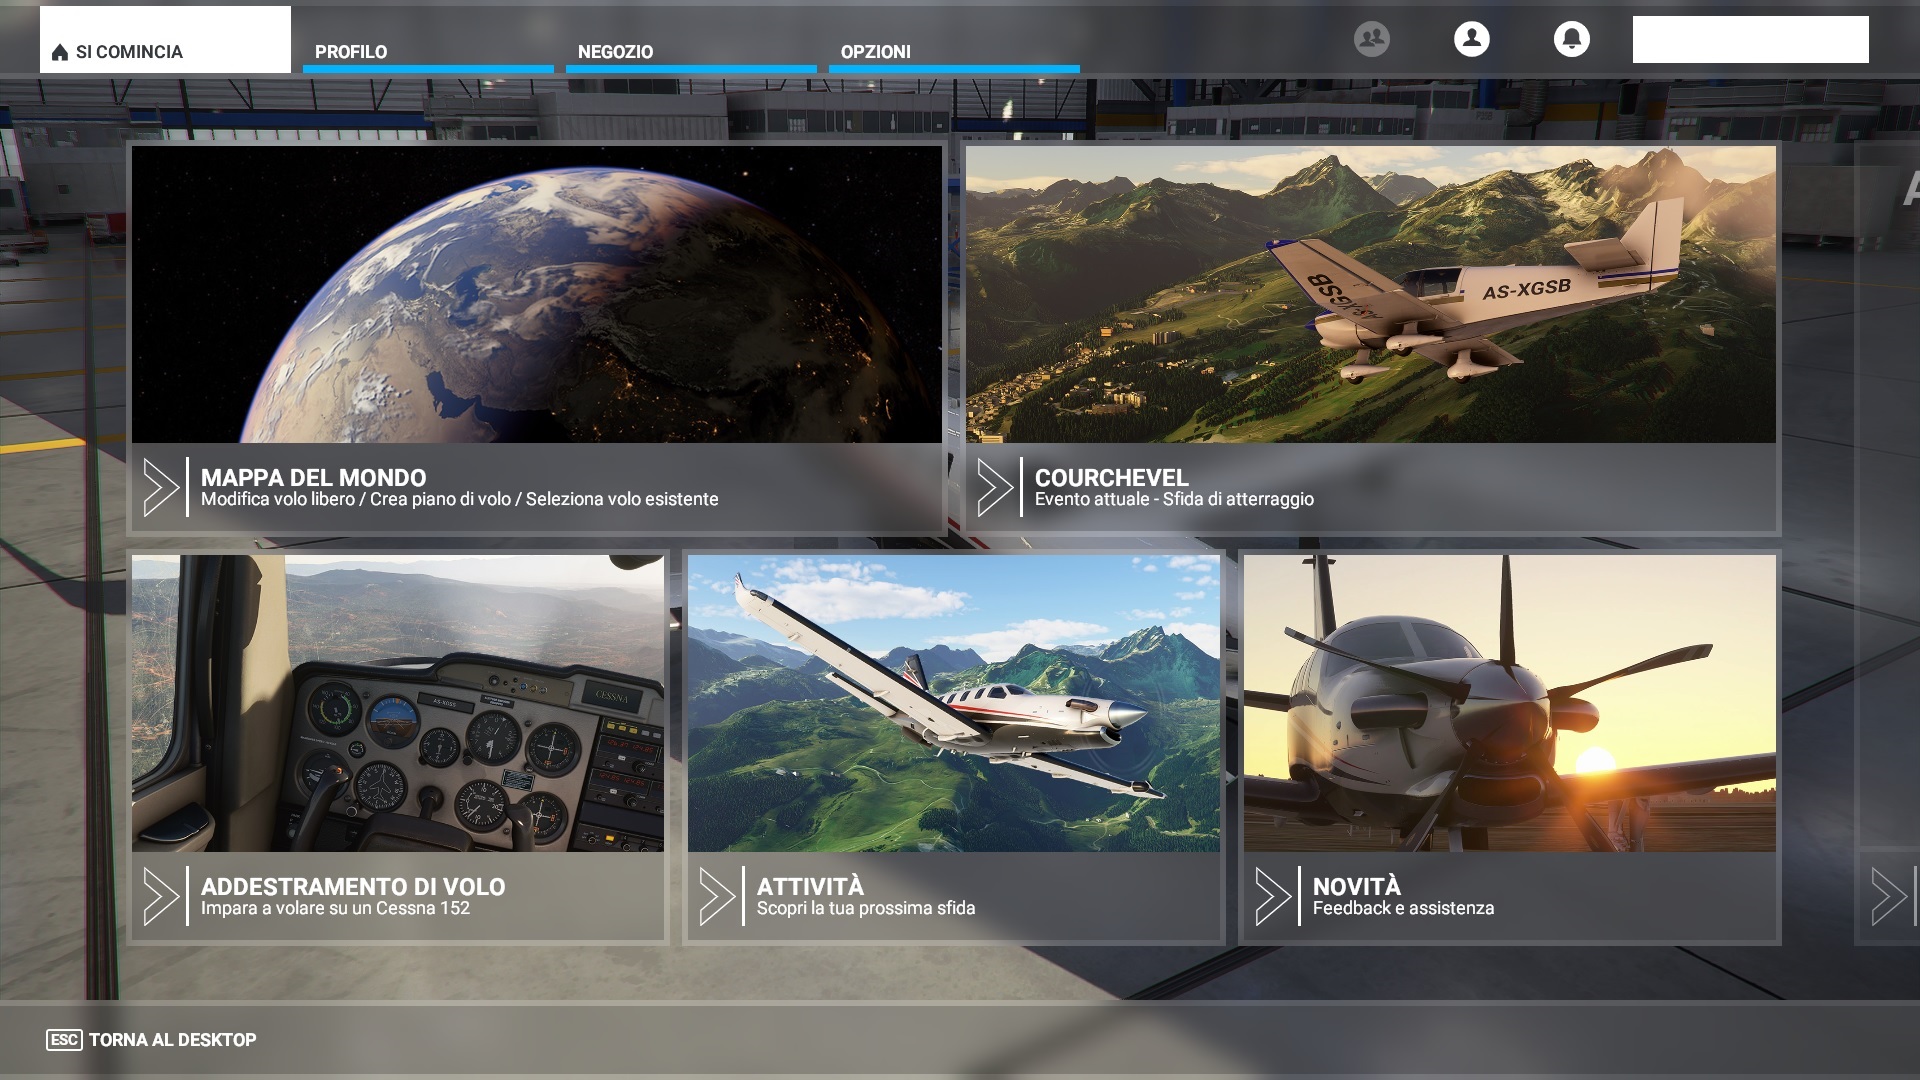The image size is (1920, 1080).
Task: Click 'Feedback e assistenza' text
Action: pyautogui.click(x=1403, y=908)
